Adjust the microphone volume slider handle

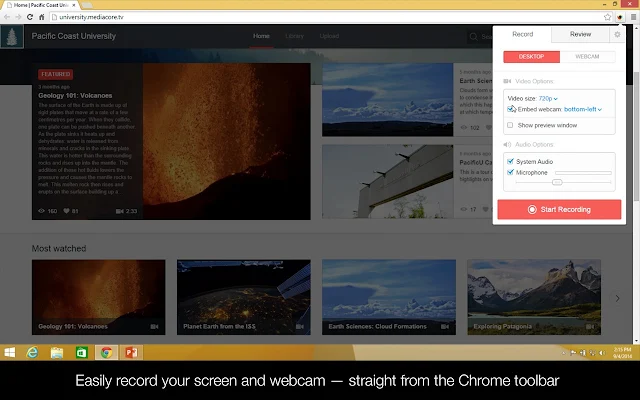[x=557, y=182]
